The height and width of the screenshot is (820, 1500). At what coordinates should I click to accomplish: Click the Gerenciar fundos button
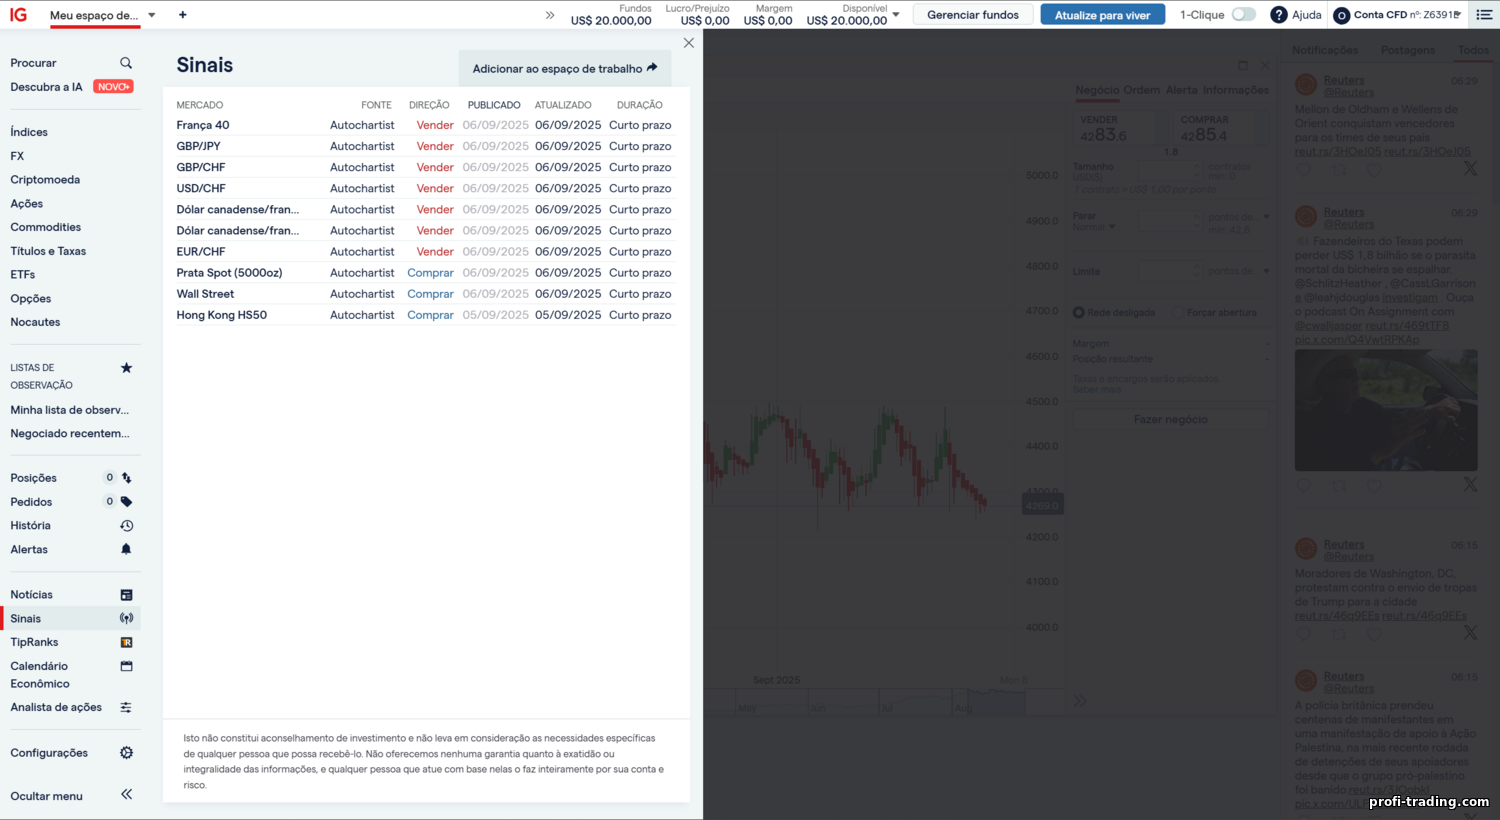pos(972,15)
